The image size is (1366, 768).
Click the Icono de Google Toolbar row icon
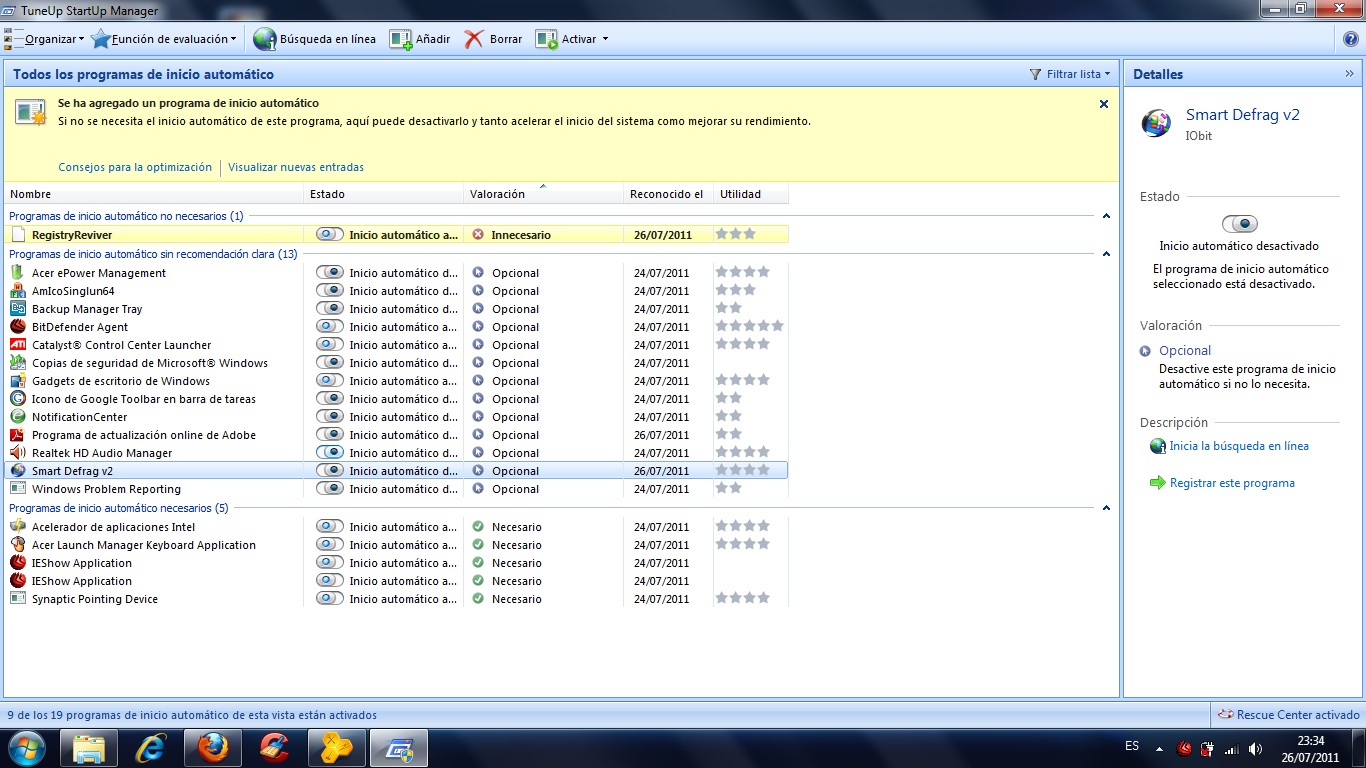pos(17,399)
